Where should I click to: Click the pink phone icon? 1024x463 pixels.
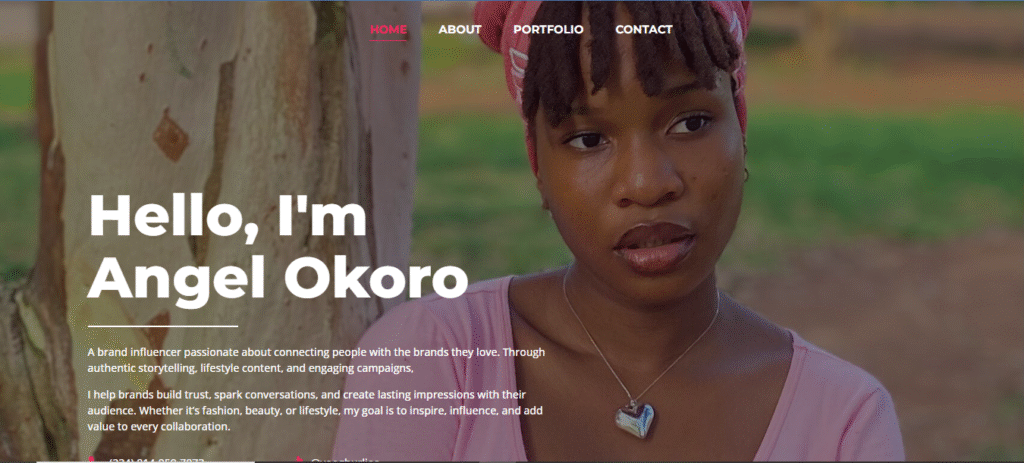tap(91, 460)
